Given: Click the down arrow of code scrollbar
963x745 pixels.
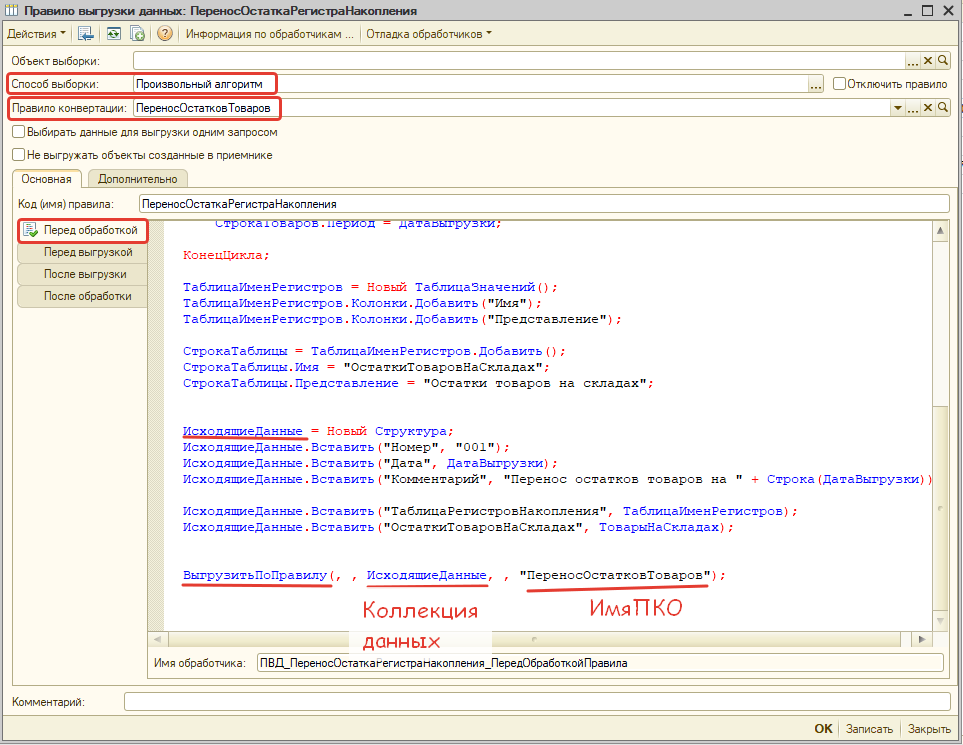Looking at the screenshot, I should (x=940, y=620).
